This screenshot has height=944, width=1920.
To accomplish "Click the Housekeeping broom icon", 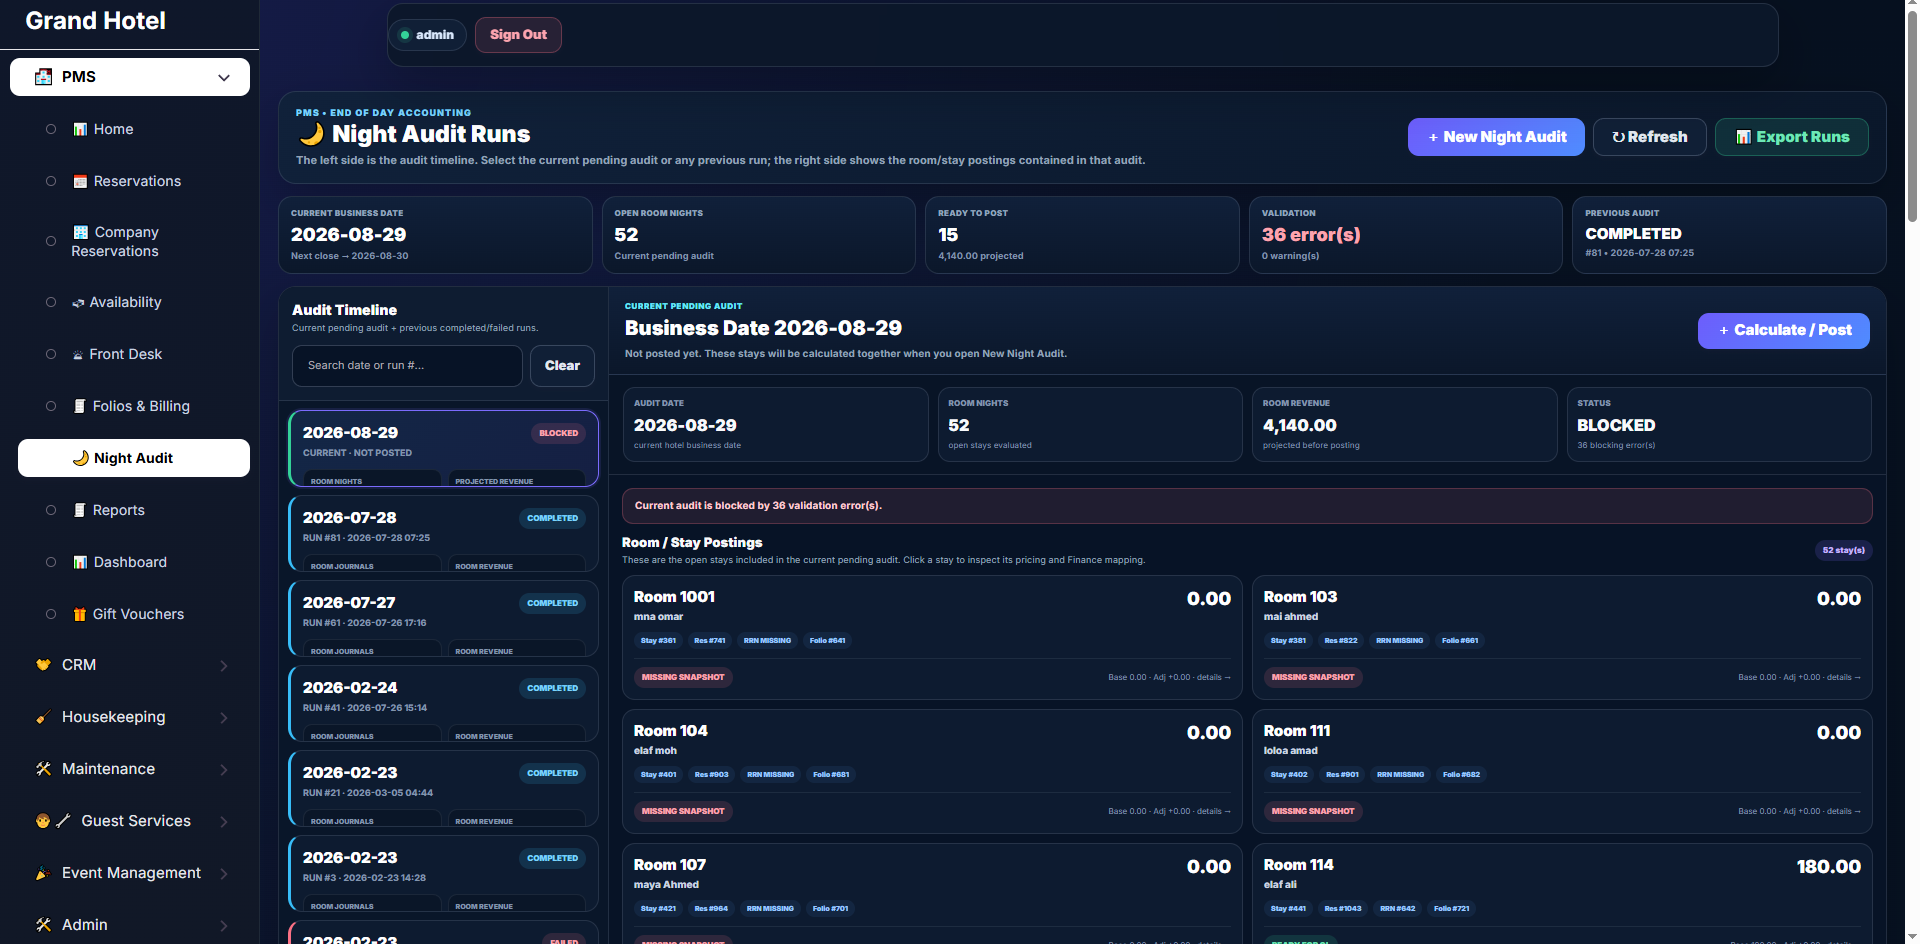I will tap(43, 717).
